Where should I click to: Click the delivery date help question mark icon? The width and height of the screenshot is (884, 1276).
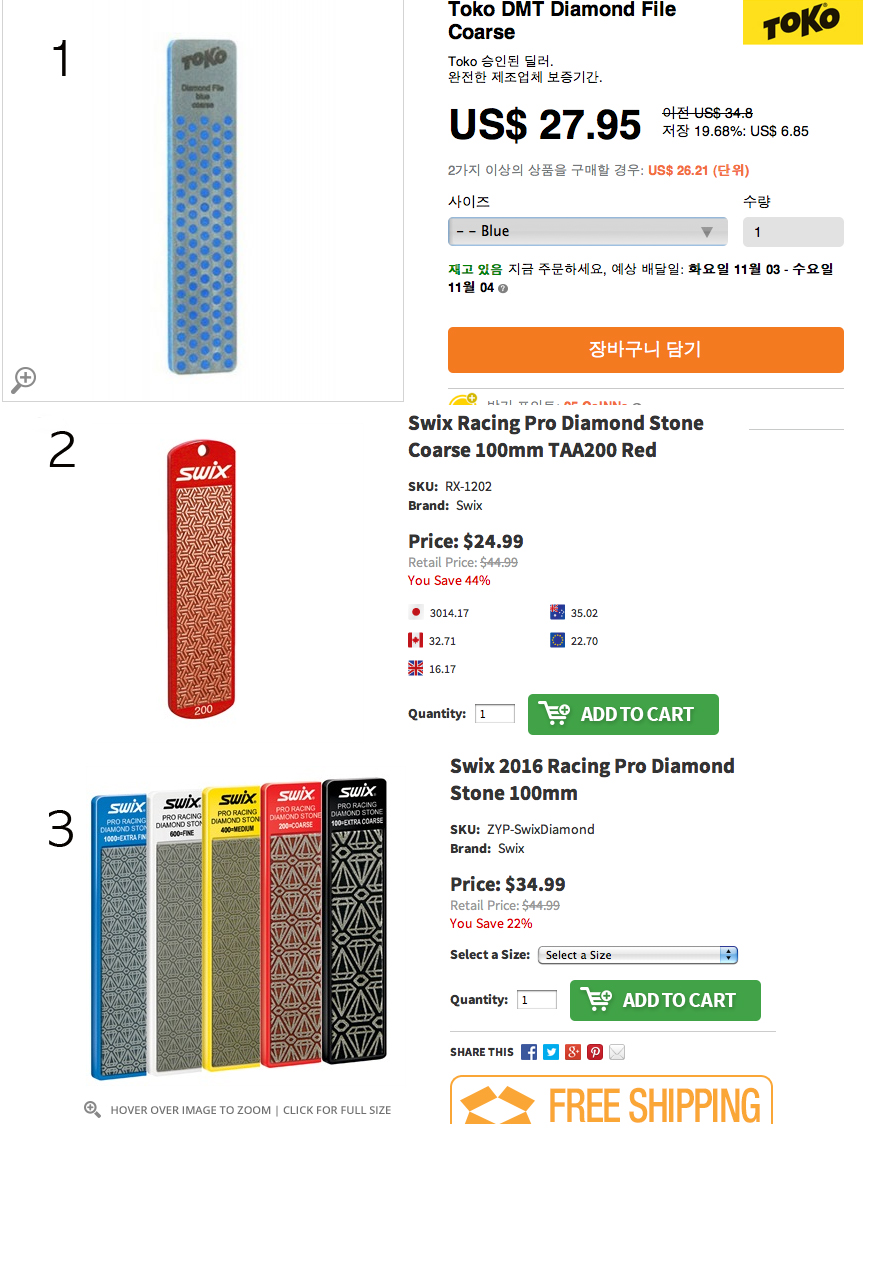point(503,288)
